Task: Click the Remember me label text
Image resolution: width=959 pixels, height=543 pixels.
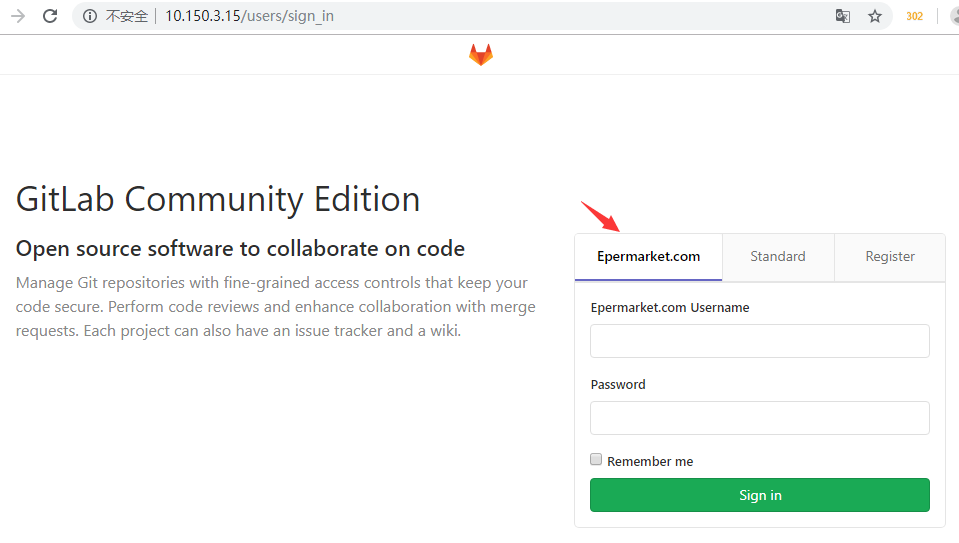Action: tap(650, 461)
